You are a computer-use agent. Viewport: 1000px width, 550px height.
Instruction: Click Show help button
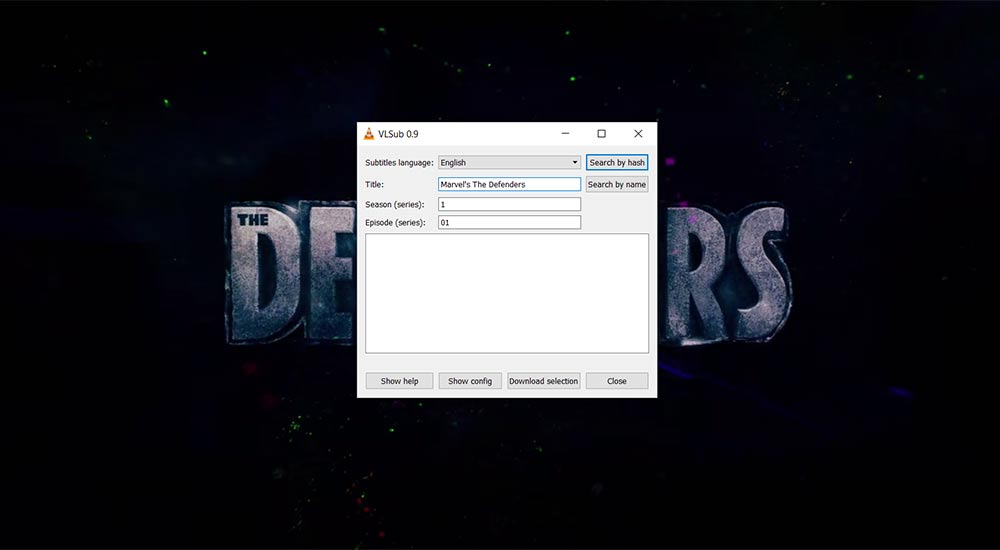click(399, 381)
